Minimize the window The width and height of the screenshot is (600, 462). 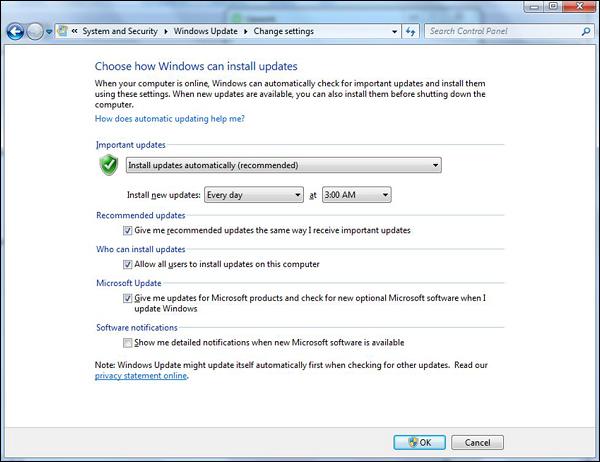(534, 7)
